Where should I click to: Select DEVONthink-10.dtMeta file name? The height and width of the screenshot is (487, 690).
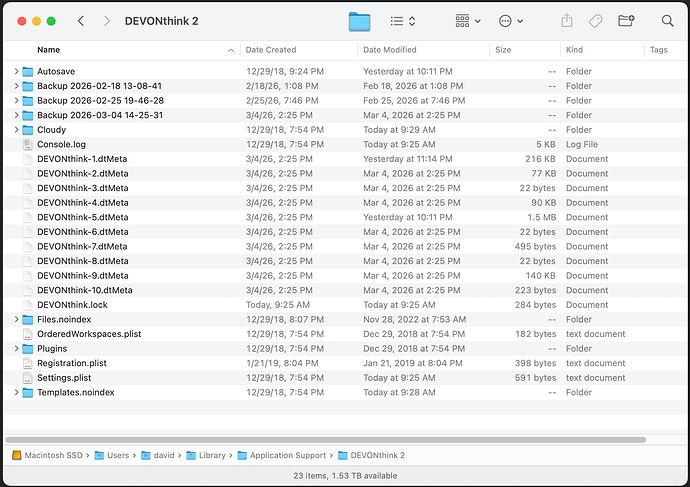(x=85, y=290)
